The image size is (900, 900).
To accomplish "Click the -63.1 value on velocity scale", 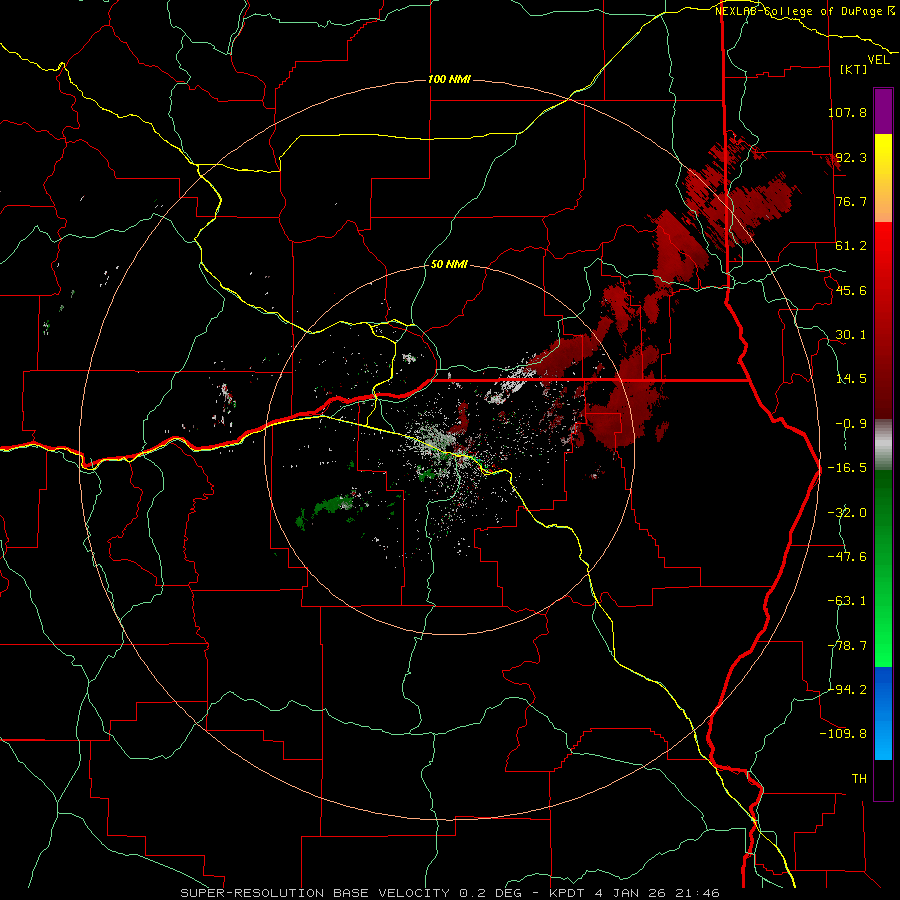I will (x=847, y=601).
